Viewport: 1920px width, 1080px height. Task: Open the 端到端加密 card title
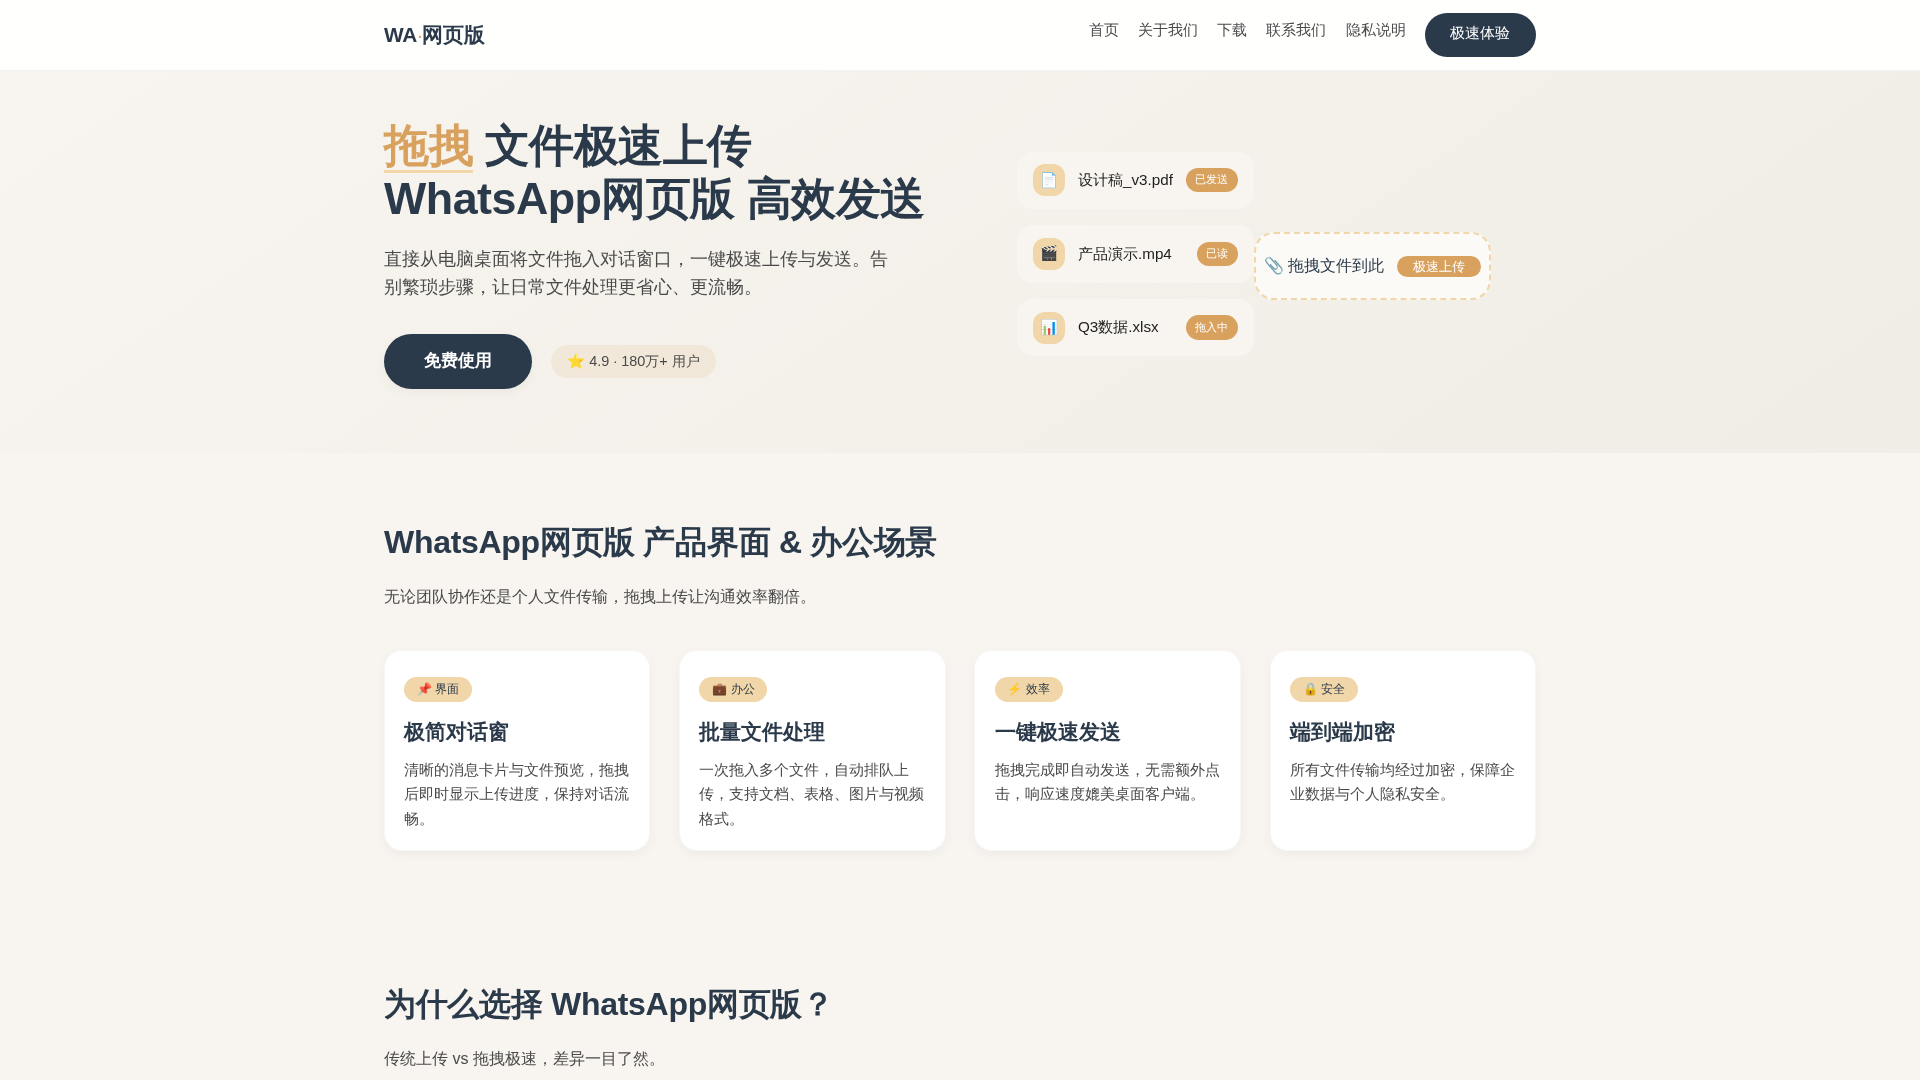(x=1342, y=732)
